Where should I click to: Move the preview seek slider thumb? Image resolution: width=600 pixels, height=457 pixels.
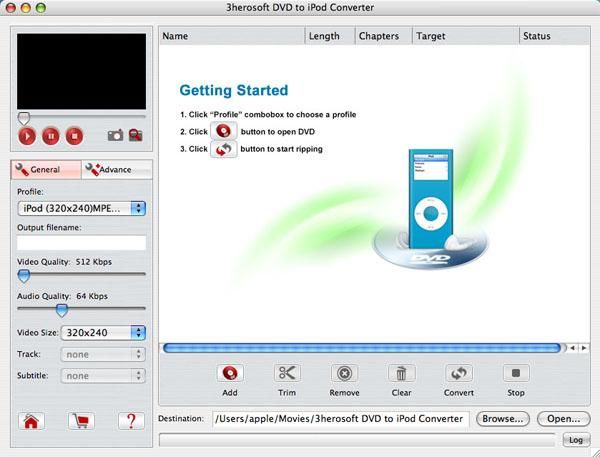click(x=24, y=118)
